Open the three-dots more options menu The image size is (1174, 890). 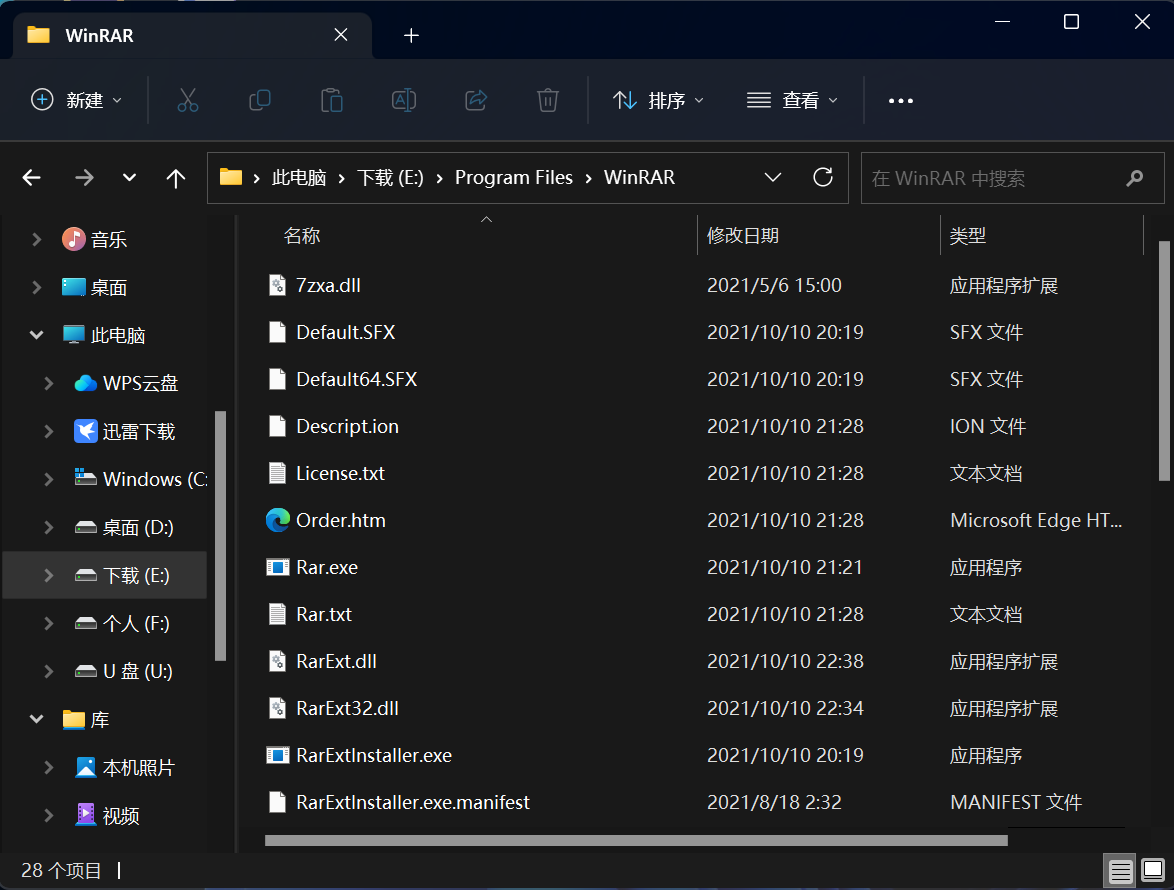click(x=901, y=101)
